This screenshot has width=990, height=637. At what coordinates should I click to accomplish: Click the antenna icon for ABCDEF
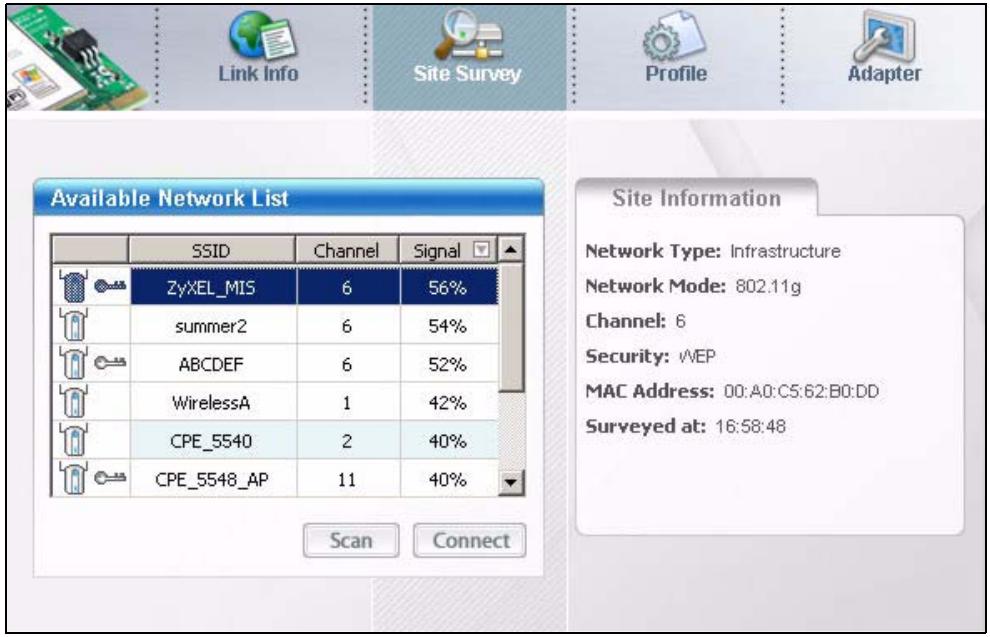click(x=73, y=362)
